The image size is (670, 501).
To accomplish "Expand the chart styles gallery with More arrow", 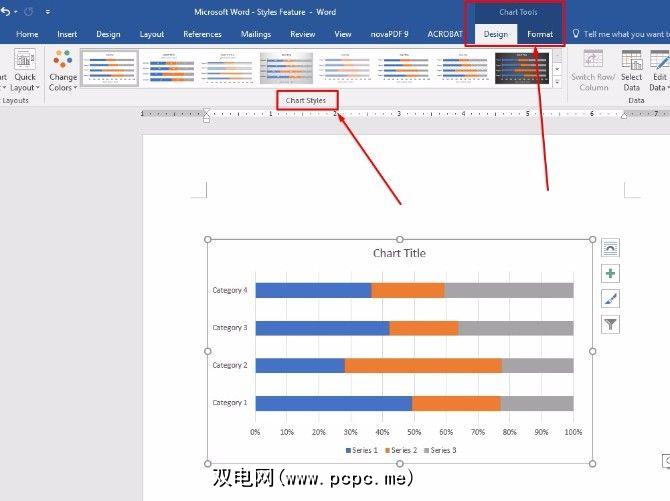I will [557, 82].
